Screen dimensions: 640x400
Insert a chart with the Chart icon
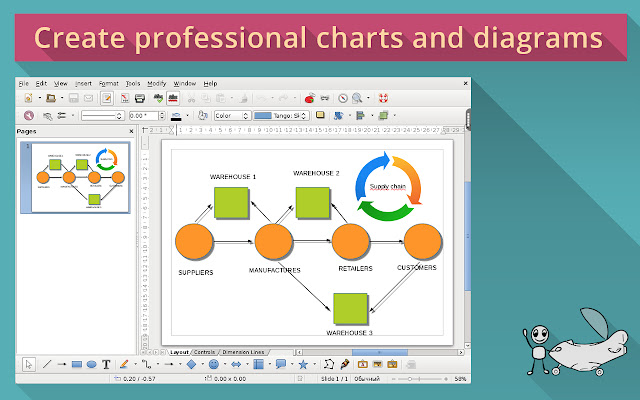[x=310, y=98]
